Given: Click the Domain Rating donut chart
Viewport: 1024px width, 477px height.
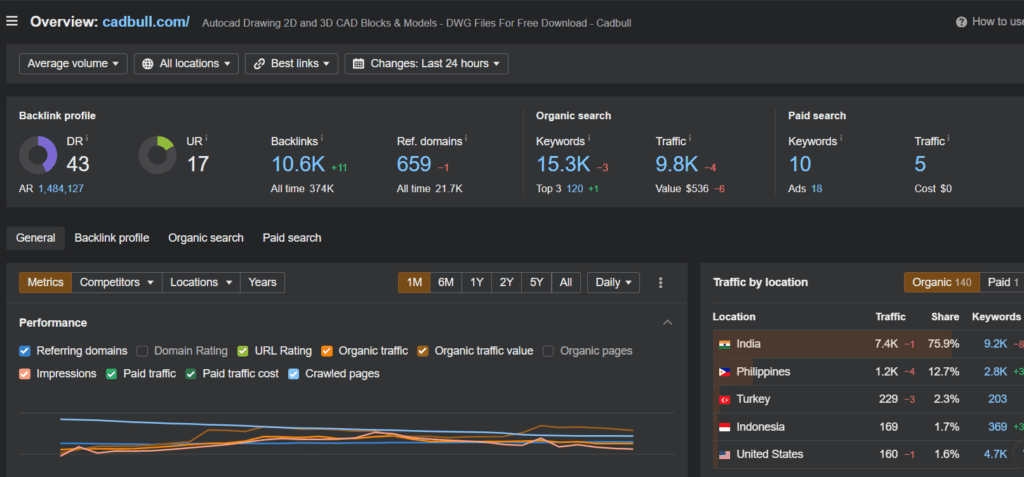Looking at the screenshot, I should click(x=38, y=155).
